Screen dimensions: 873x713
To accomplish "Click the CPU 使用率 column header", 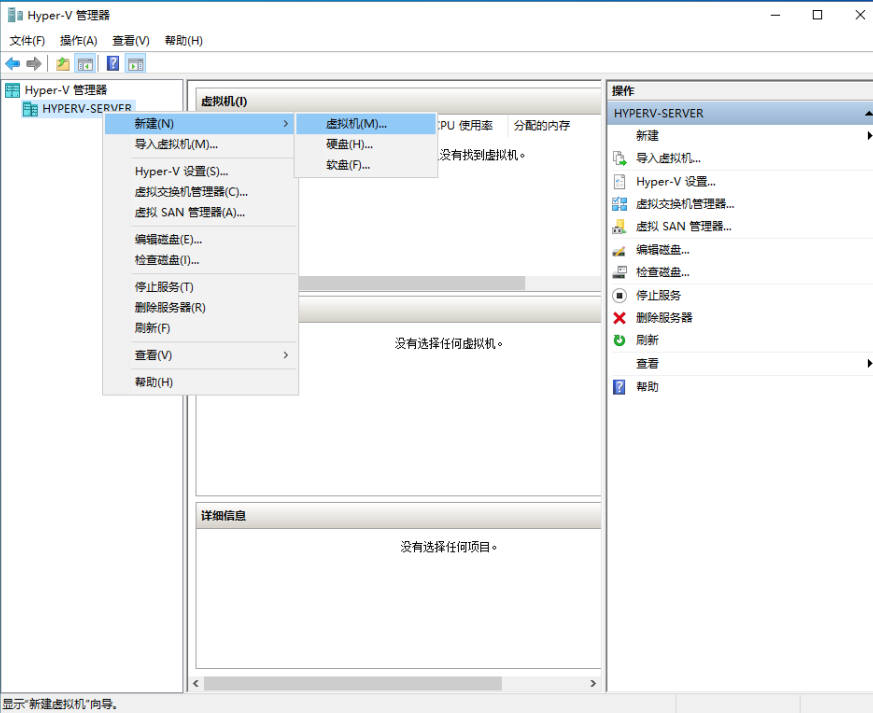I will pos(464,126).
